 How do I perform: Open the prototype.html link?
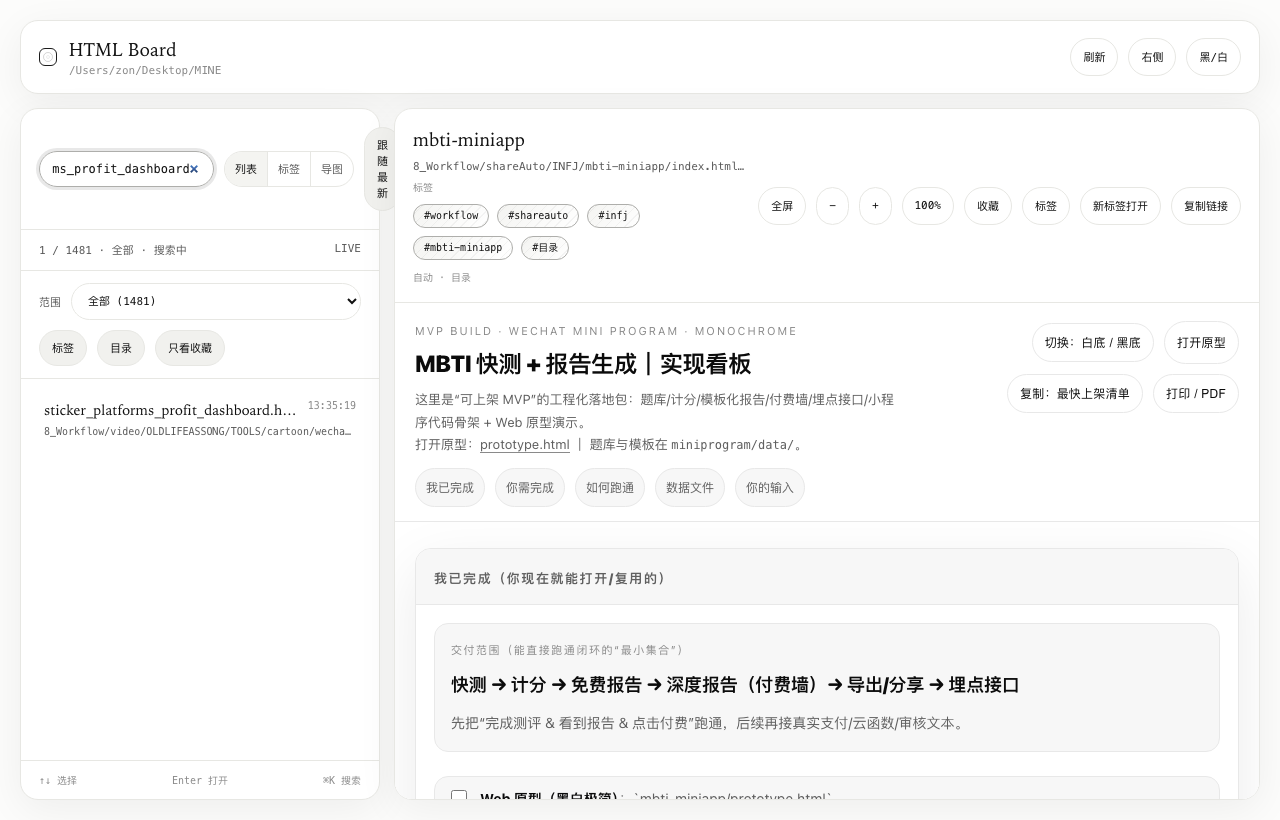pyautogui.click(x=524, y=445)
